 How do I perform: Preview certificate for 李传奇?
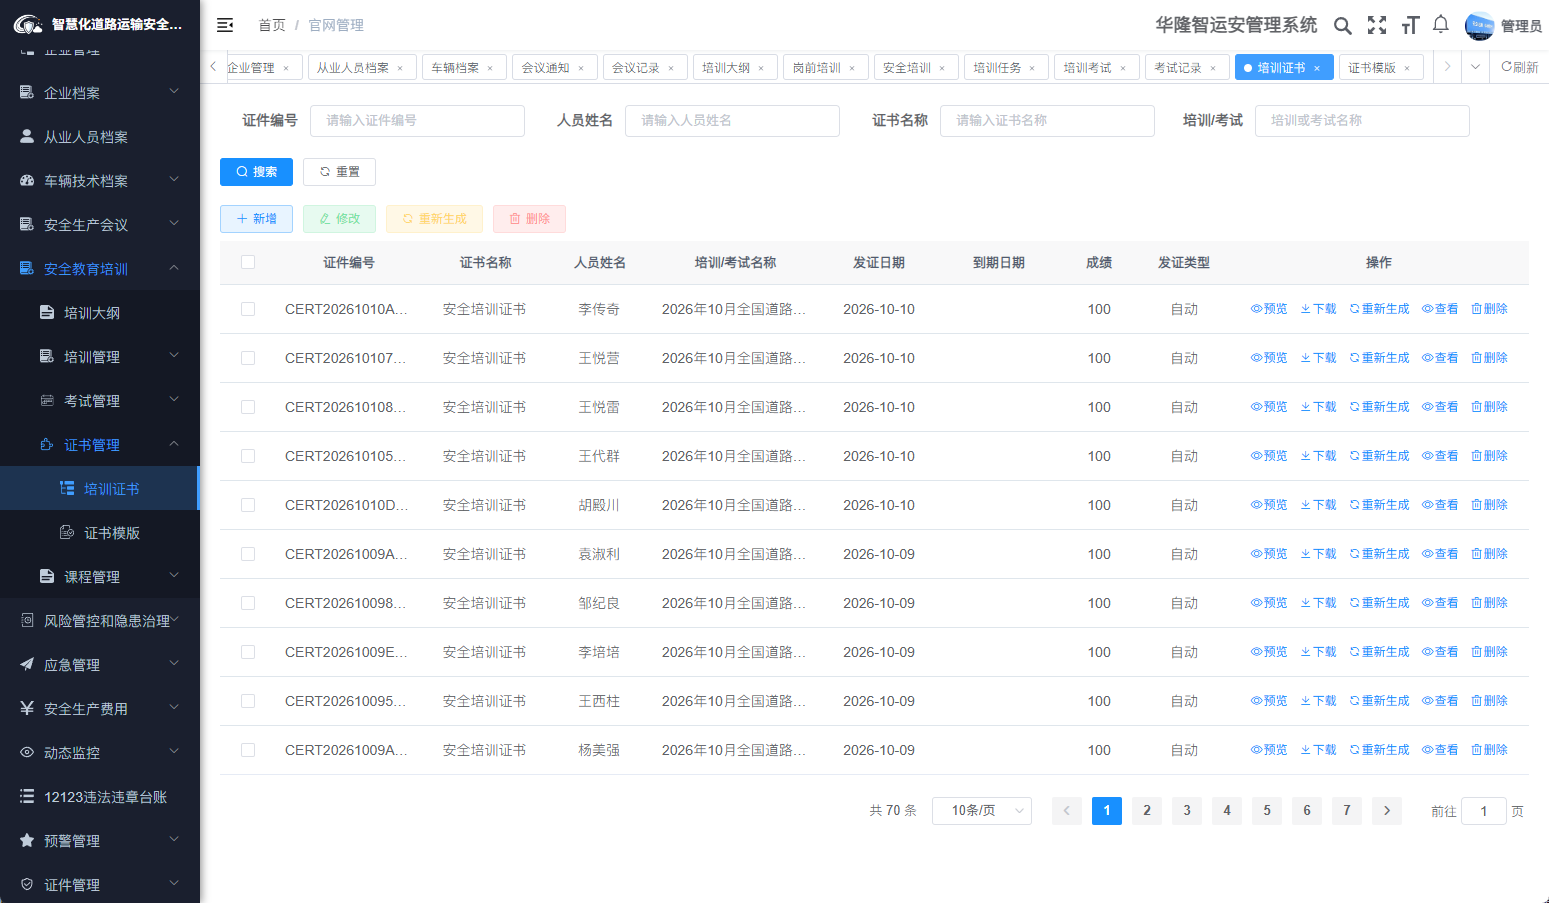[1269, 309]
